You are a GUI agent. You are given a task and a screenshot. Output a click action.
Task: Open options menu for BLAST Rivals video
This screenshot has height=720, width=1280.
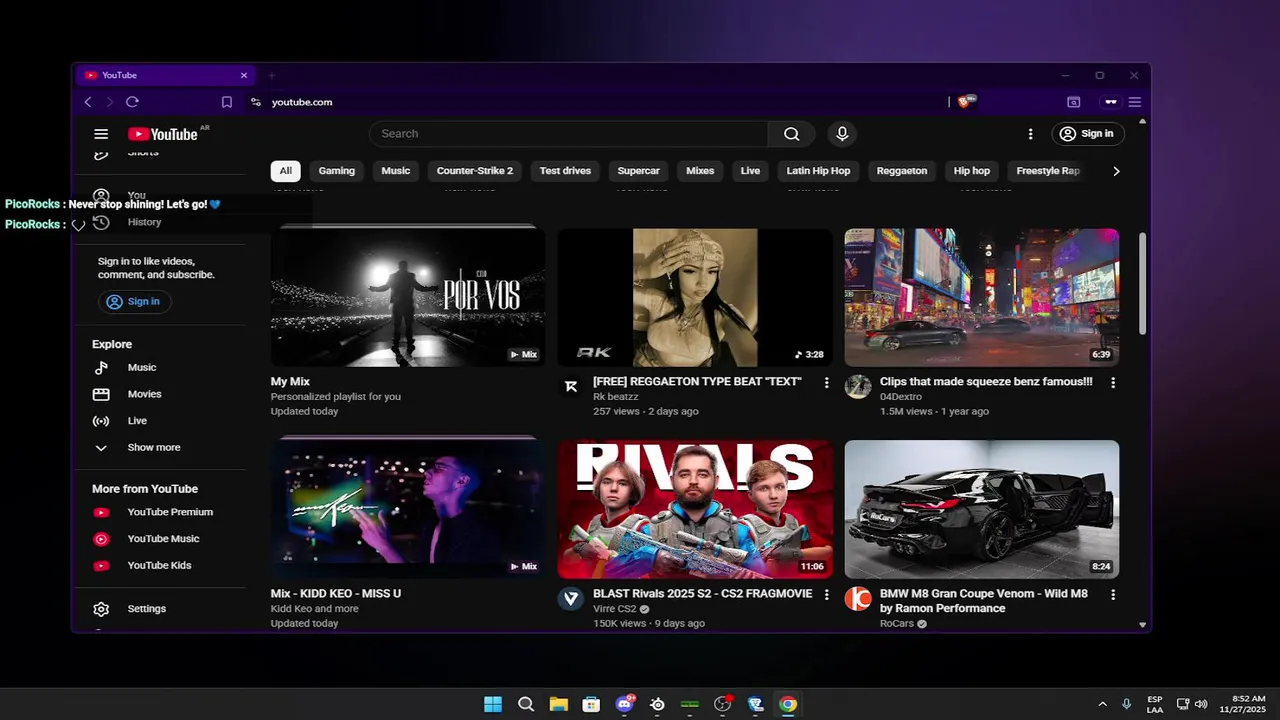826,595
